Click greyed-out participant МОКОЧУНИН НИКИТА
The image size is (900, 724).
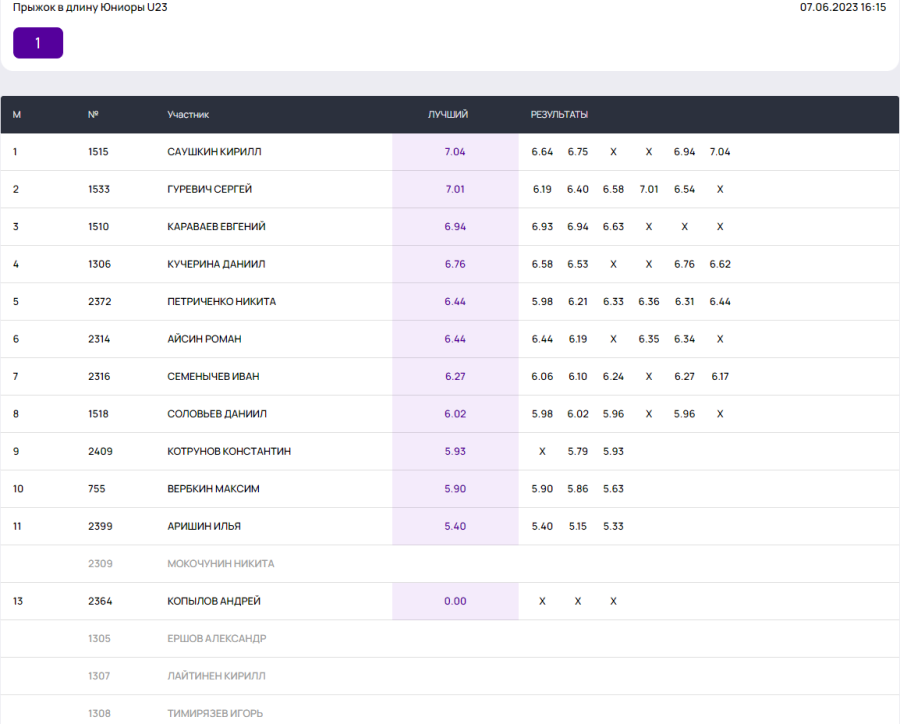click(x=220, y=564)
